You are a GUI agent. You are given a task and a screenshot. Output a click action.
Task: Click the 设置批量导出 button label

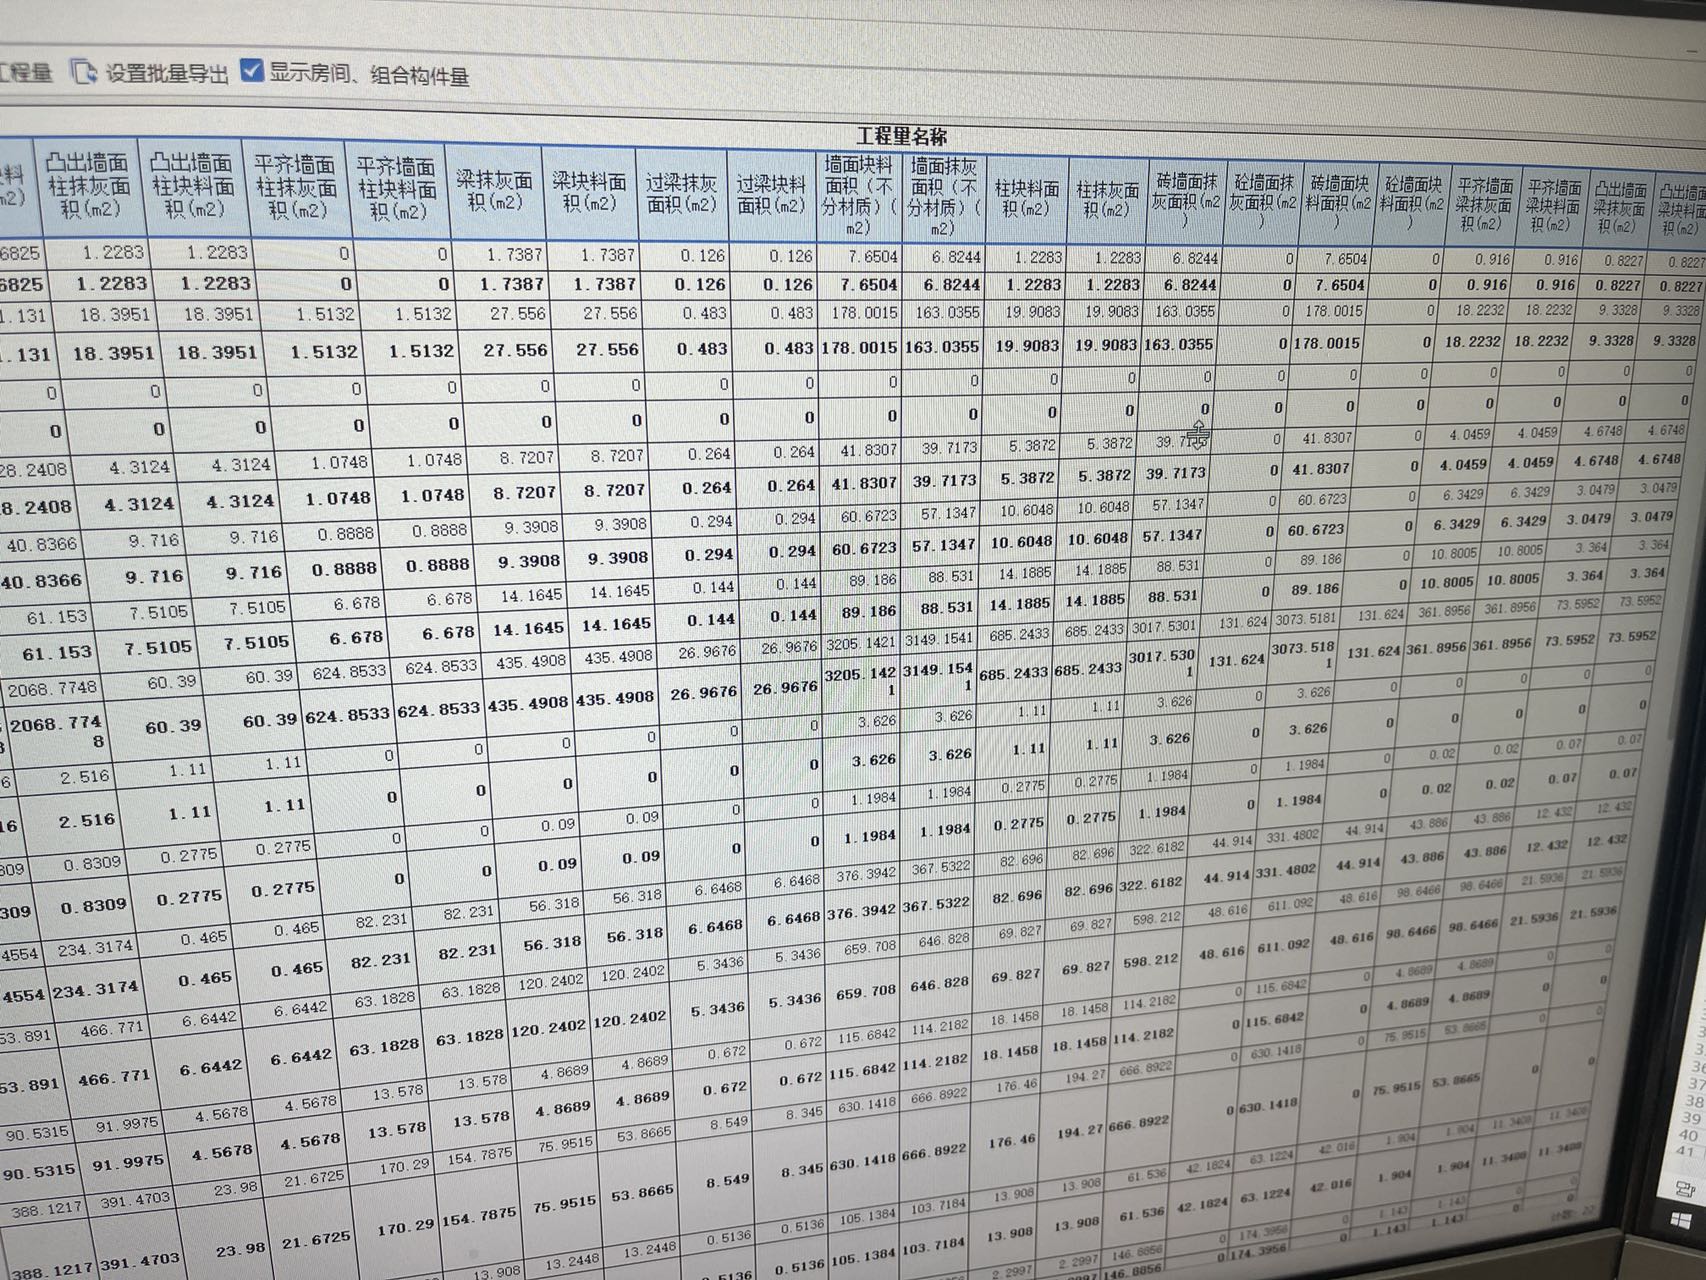click(x=167, y=73)
